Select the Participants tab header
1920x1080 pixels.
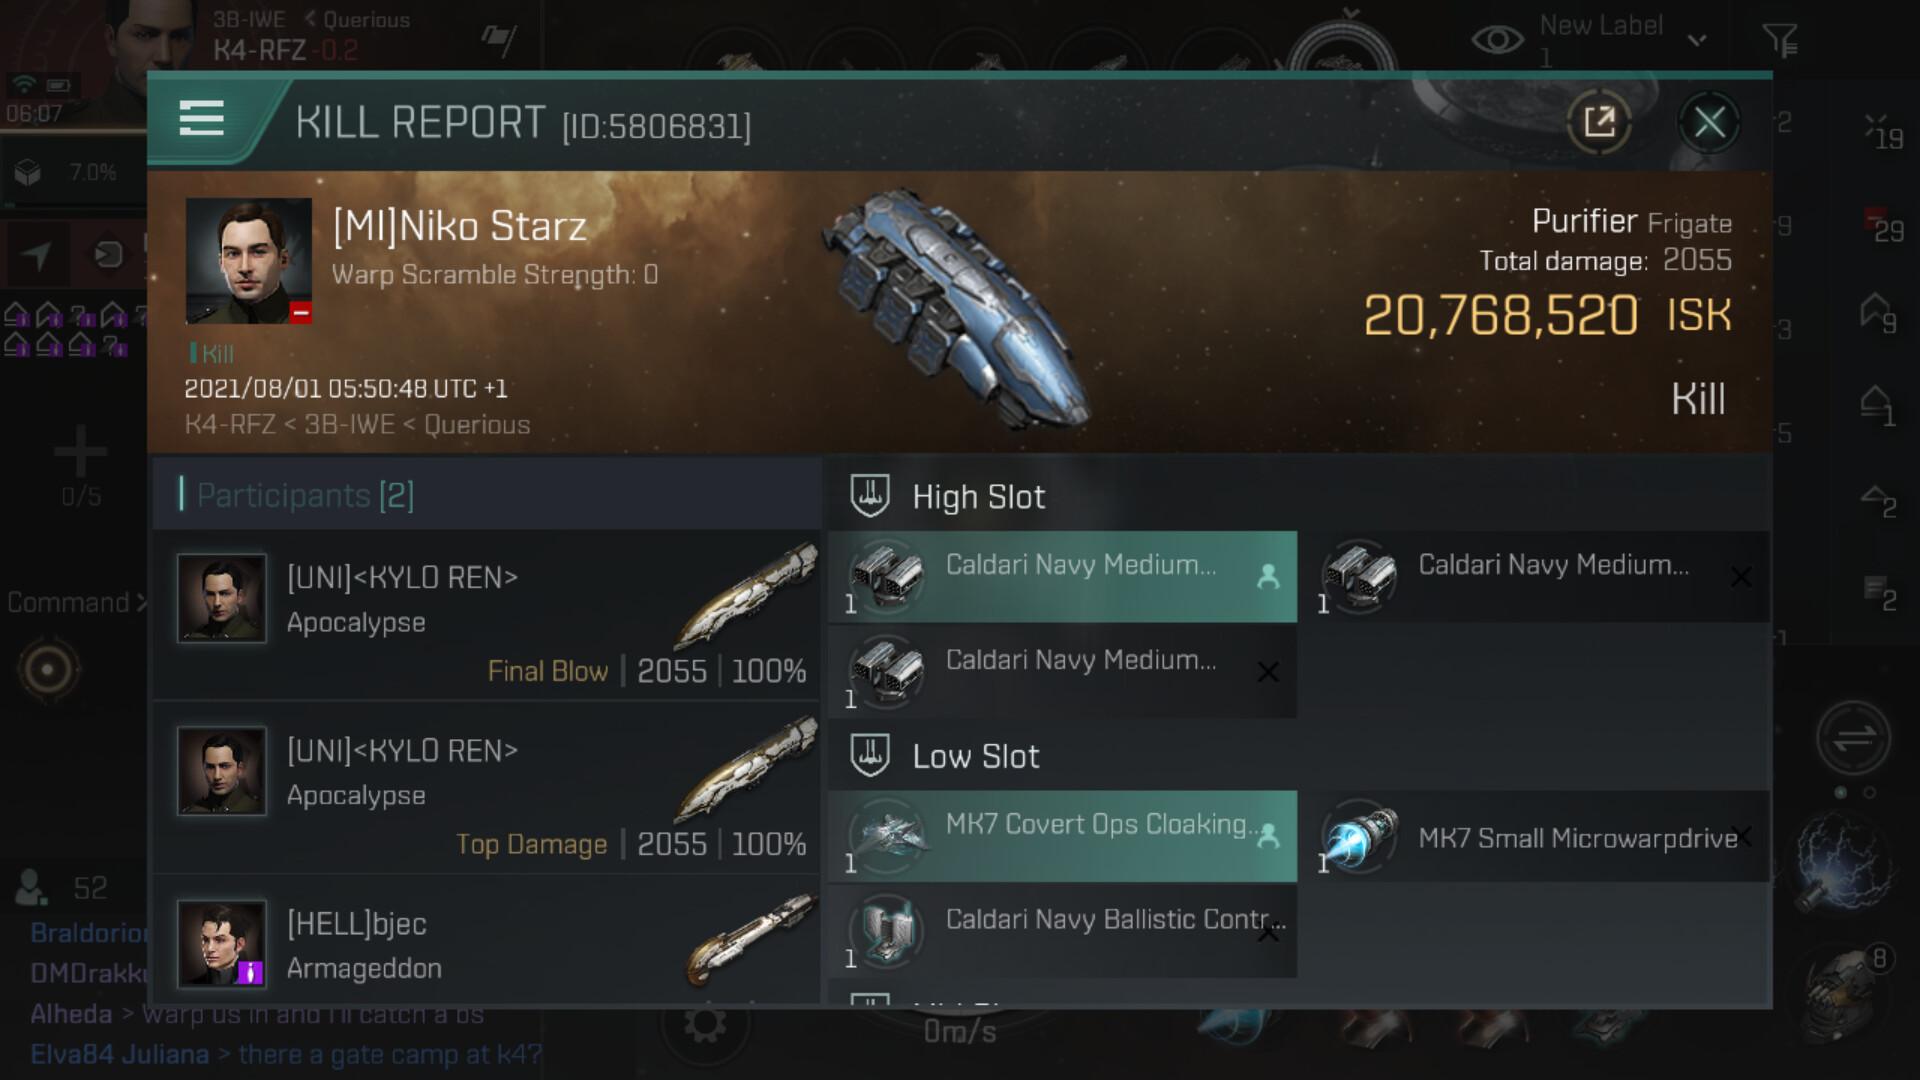[305, 495]
